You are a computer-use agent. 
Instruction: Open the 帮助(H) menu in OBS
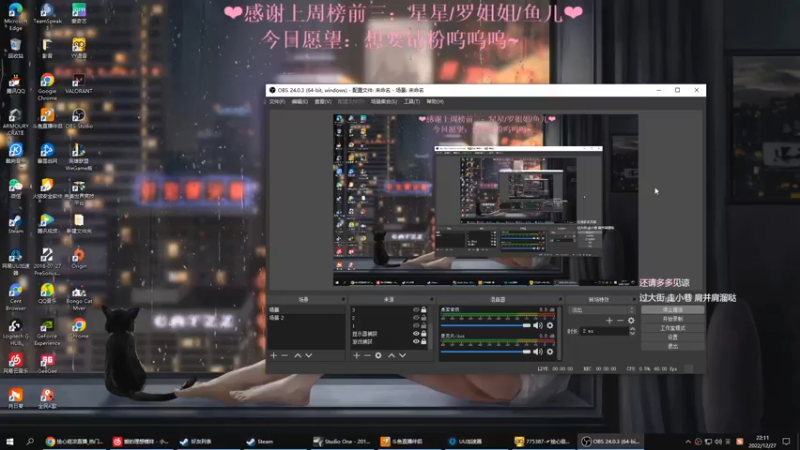(x=435, y=102)
